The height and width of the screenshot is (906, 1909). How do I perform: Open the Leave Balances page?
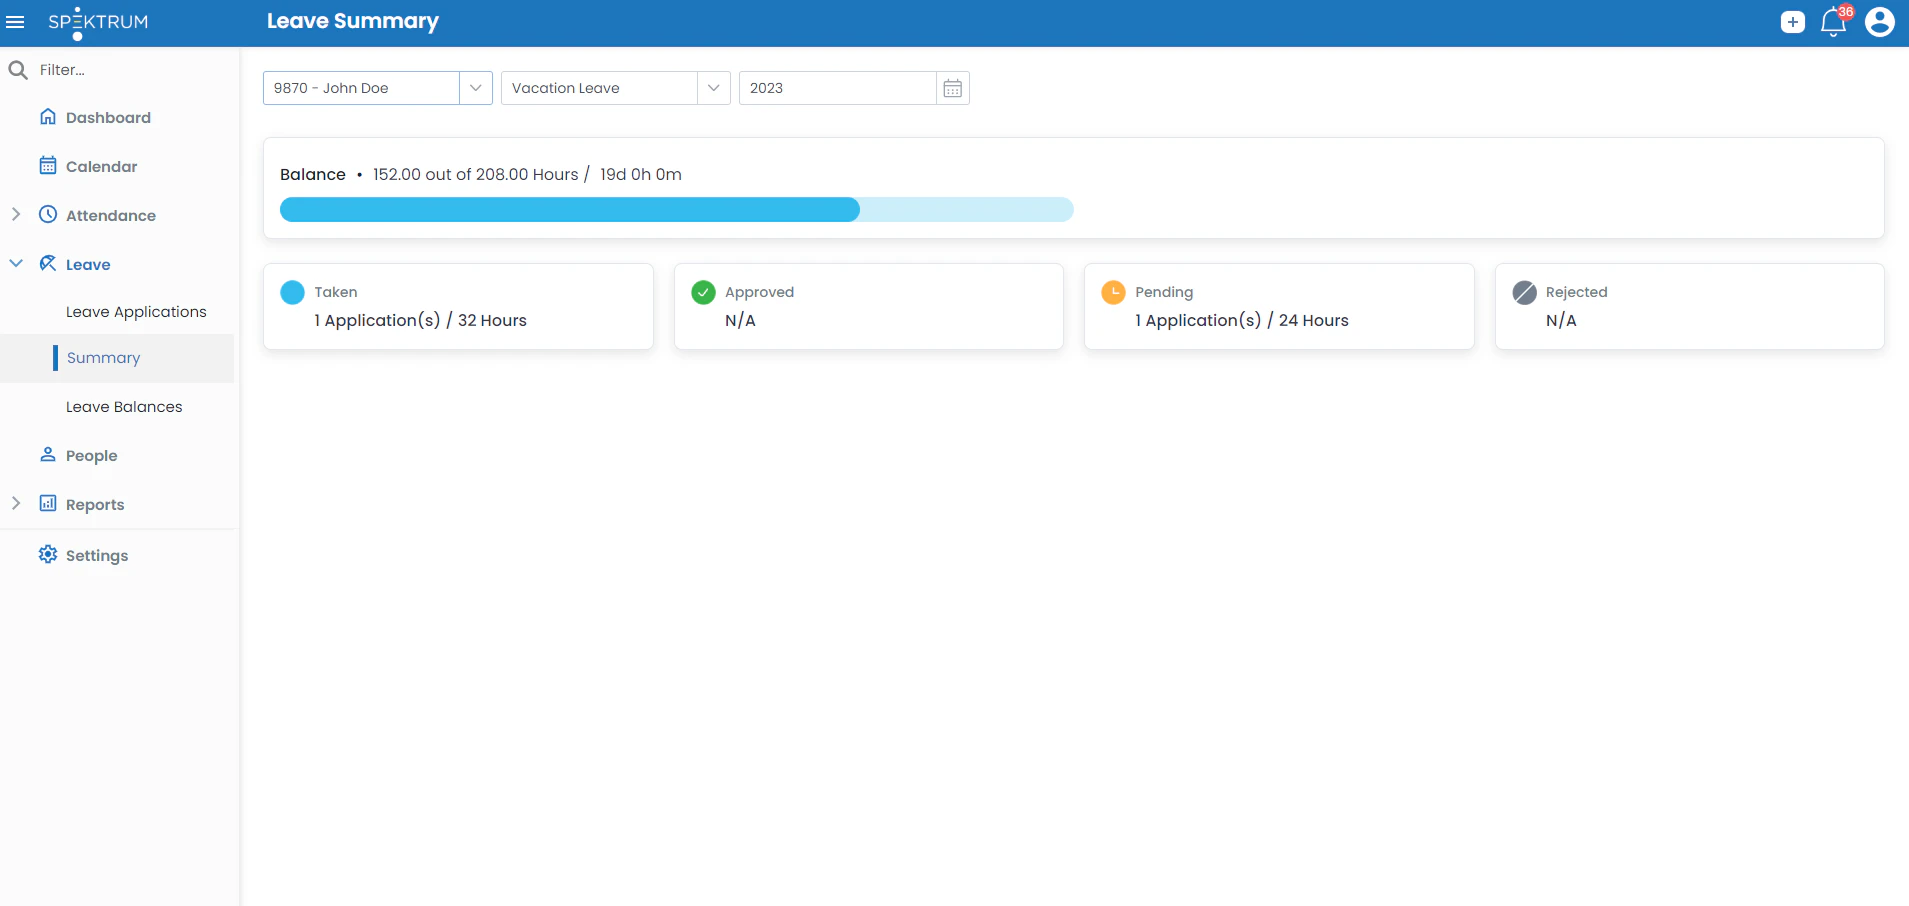(x=124, y=407)
